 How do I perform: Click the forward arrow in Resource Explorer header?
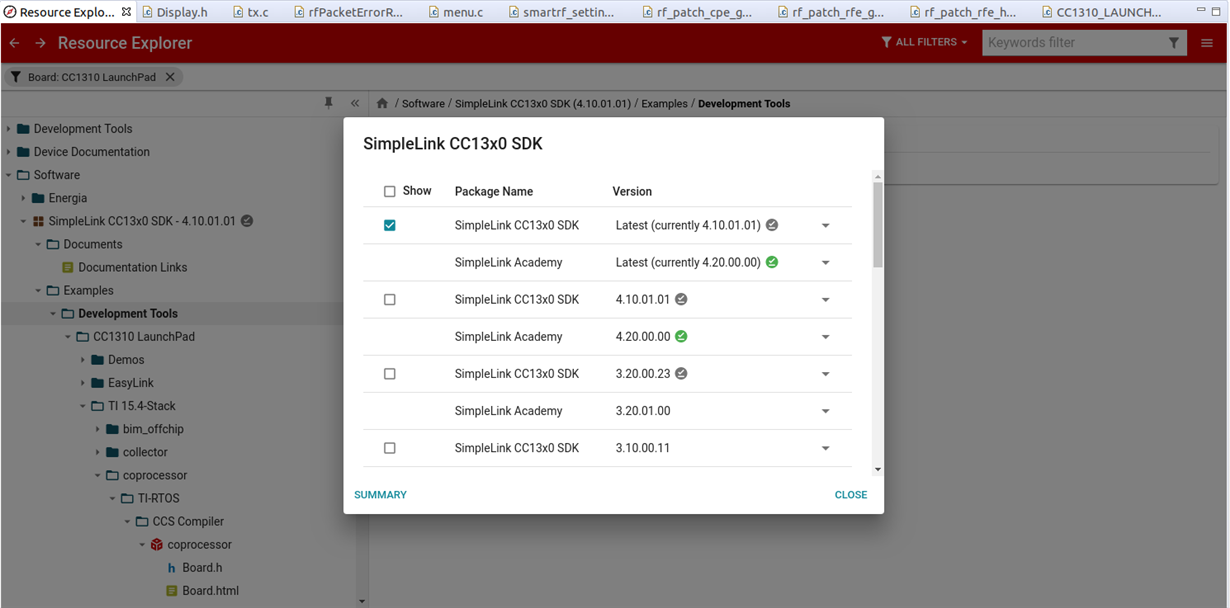pos(40,43)
